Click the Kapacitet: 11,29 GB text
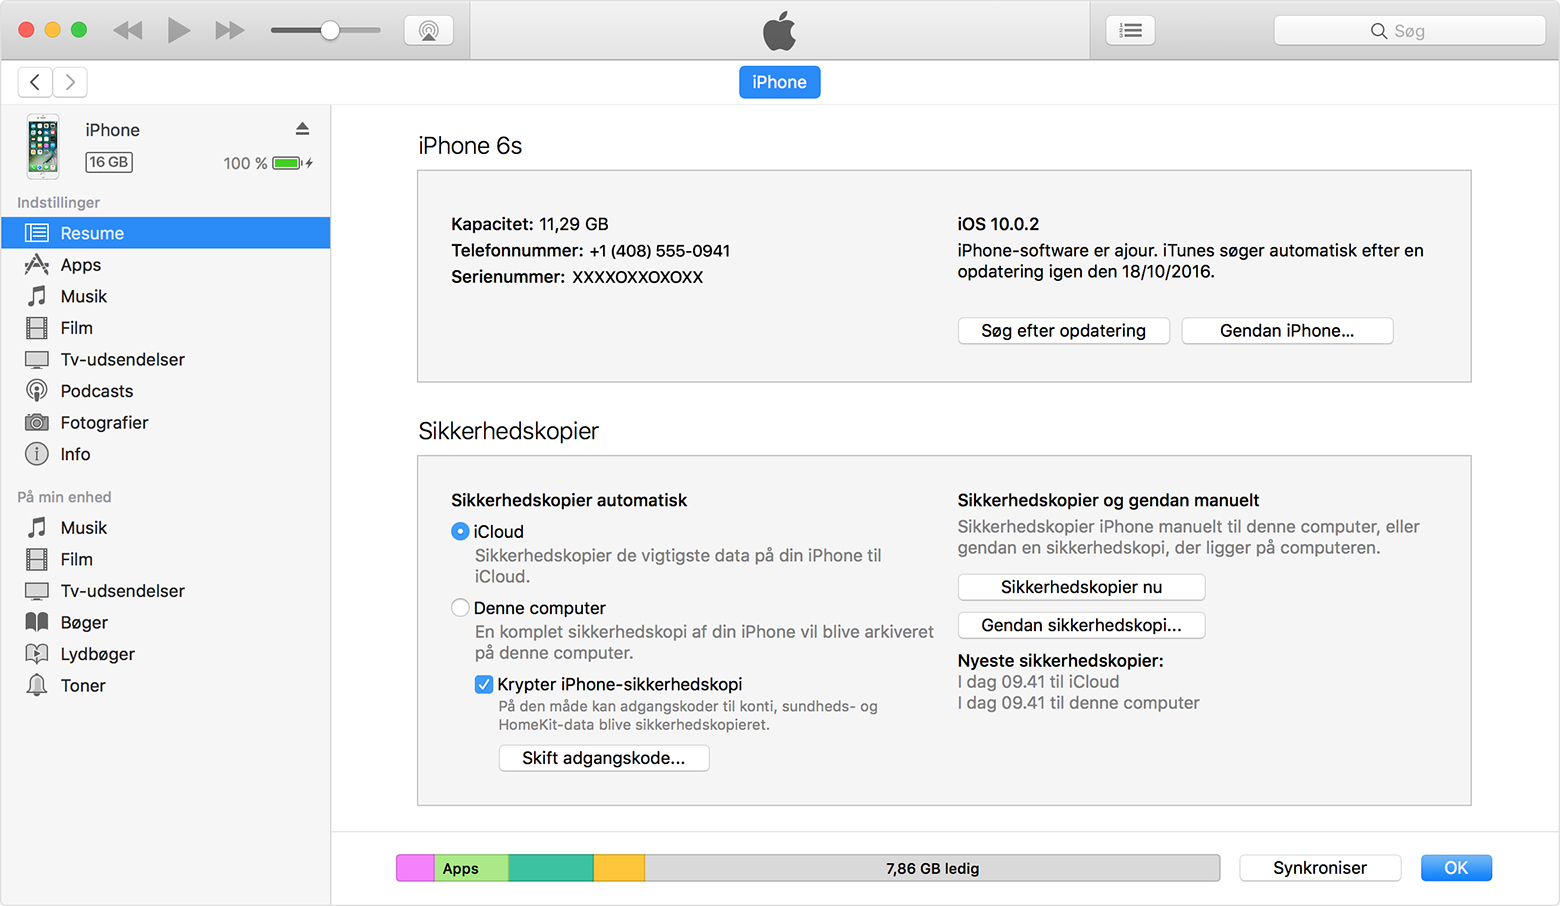This screenshot has height=906, width=1560. coord(530,224)
